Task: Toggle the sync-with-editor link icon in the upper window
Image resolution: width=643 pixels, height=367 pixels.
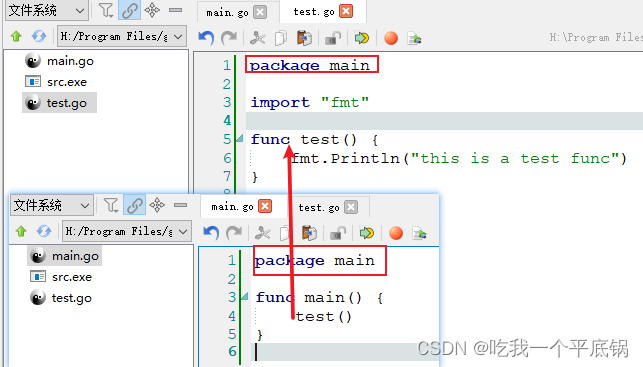Action: (x=129, y=10)
